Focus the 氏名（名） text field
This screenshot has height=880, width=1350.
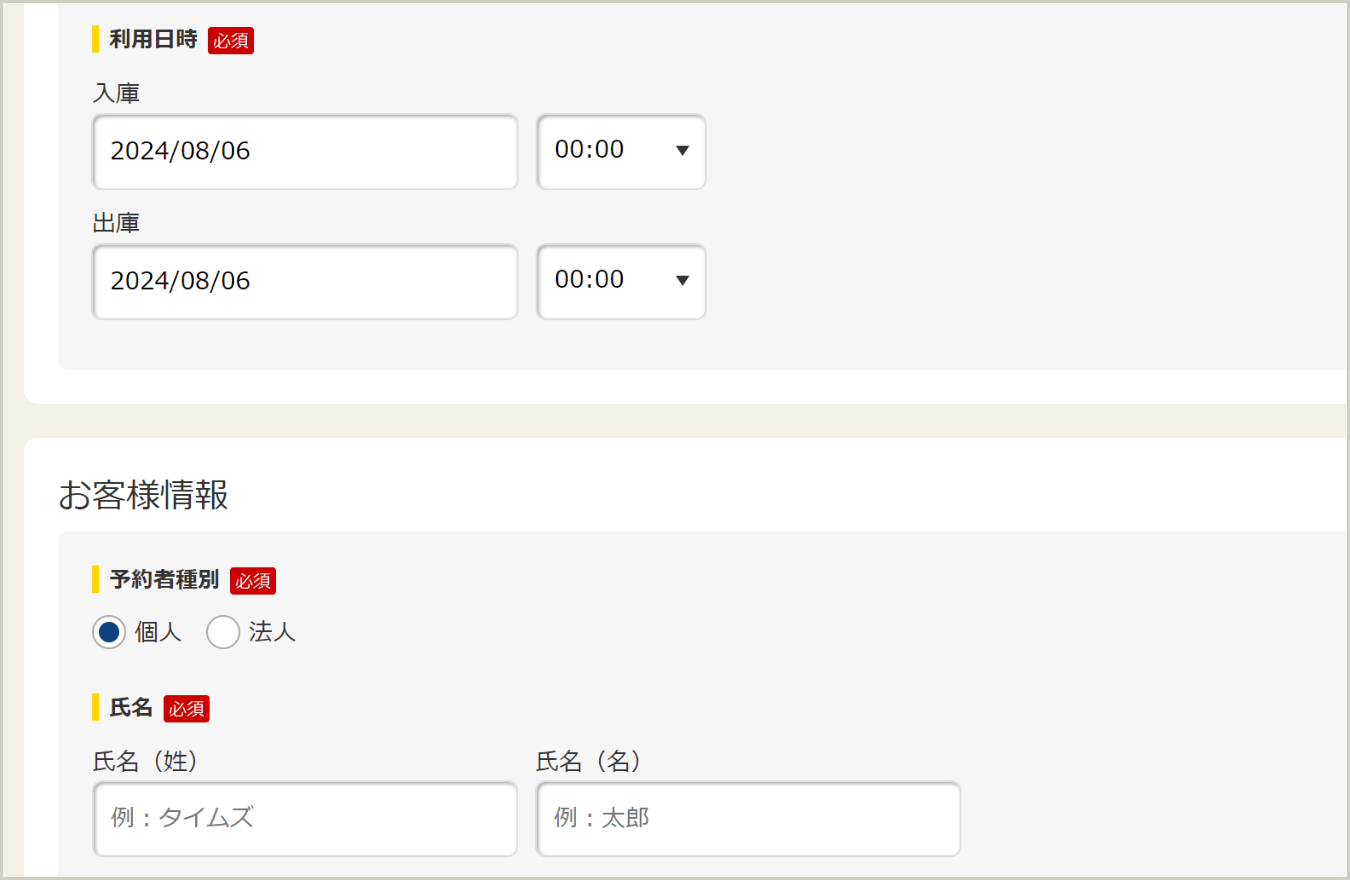pos(748,819)
